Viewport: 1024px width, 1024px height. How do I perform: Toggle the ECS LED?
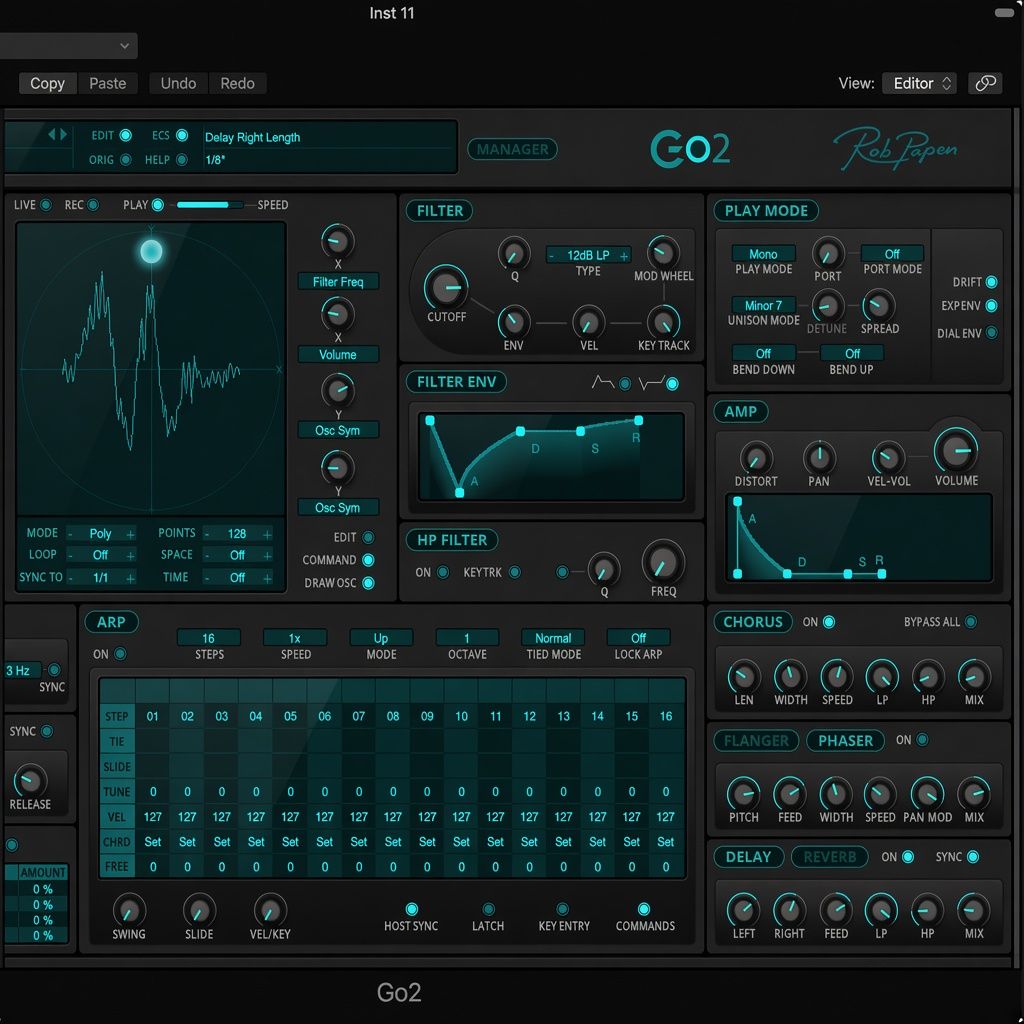pos(182,135)
